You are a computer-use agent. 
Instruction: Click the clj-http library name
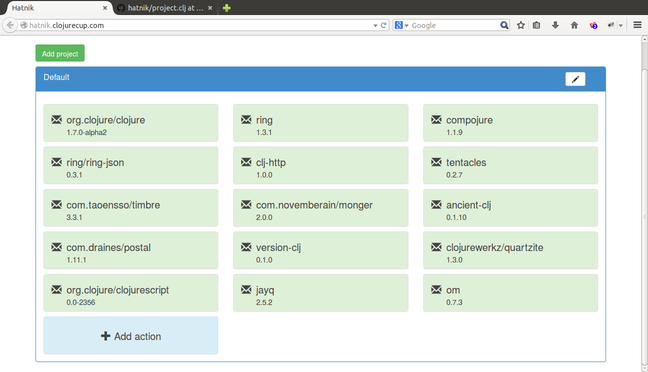pos(271,162)
